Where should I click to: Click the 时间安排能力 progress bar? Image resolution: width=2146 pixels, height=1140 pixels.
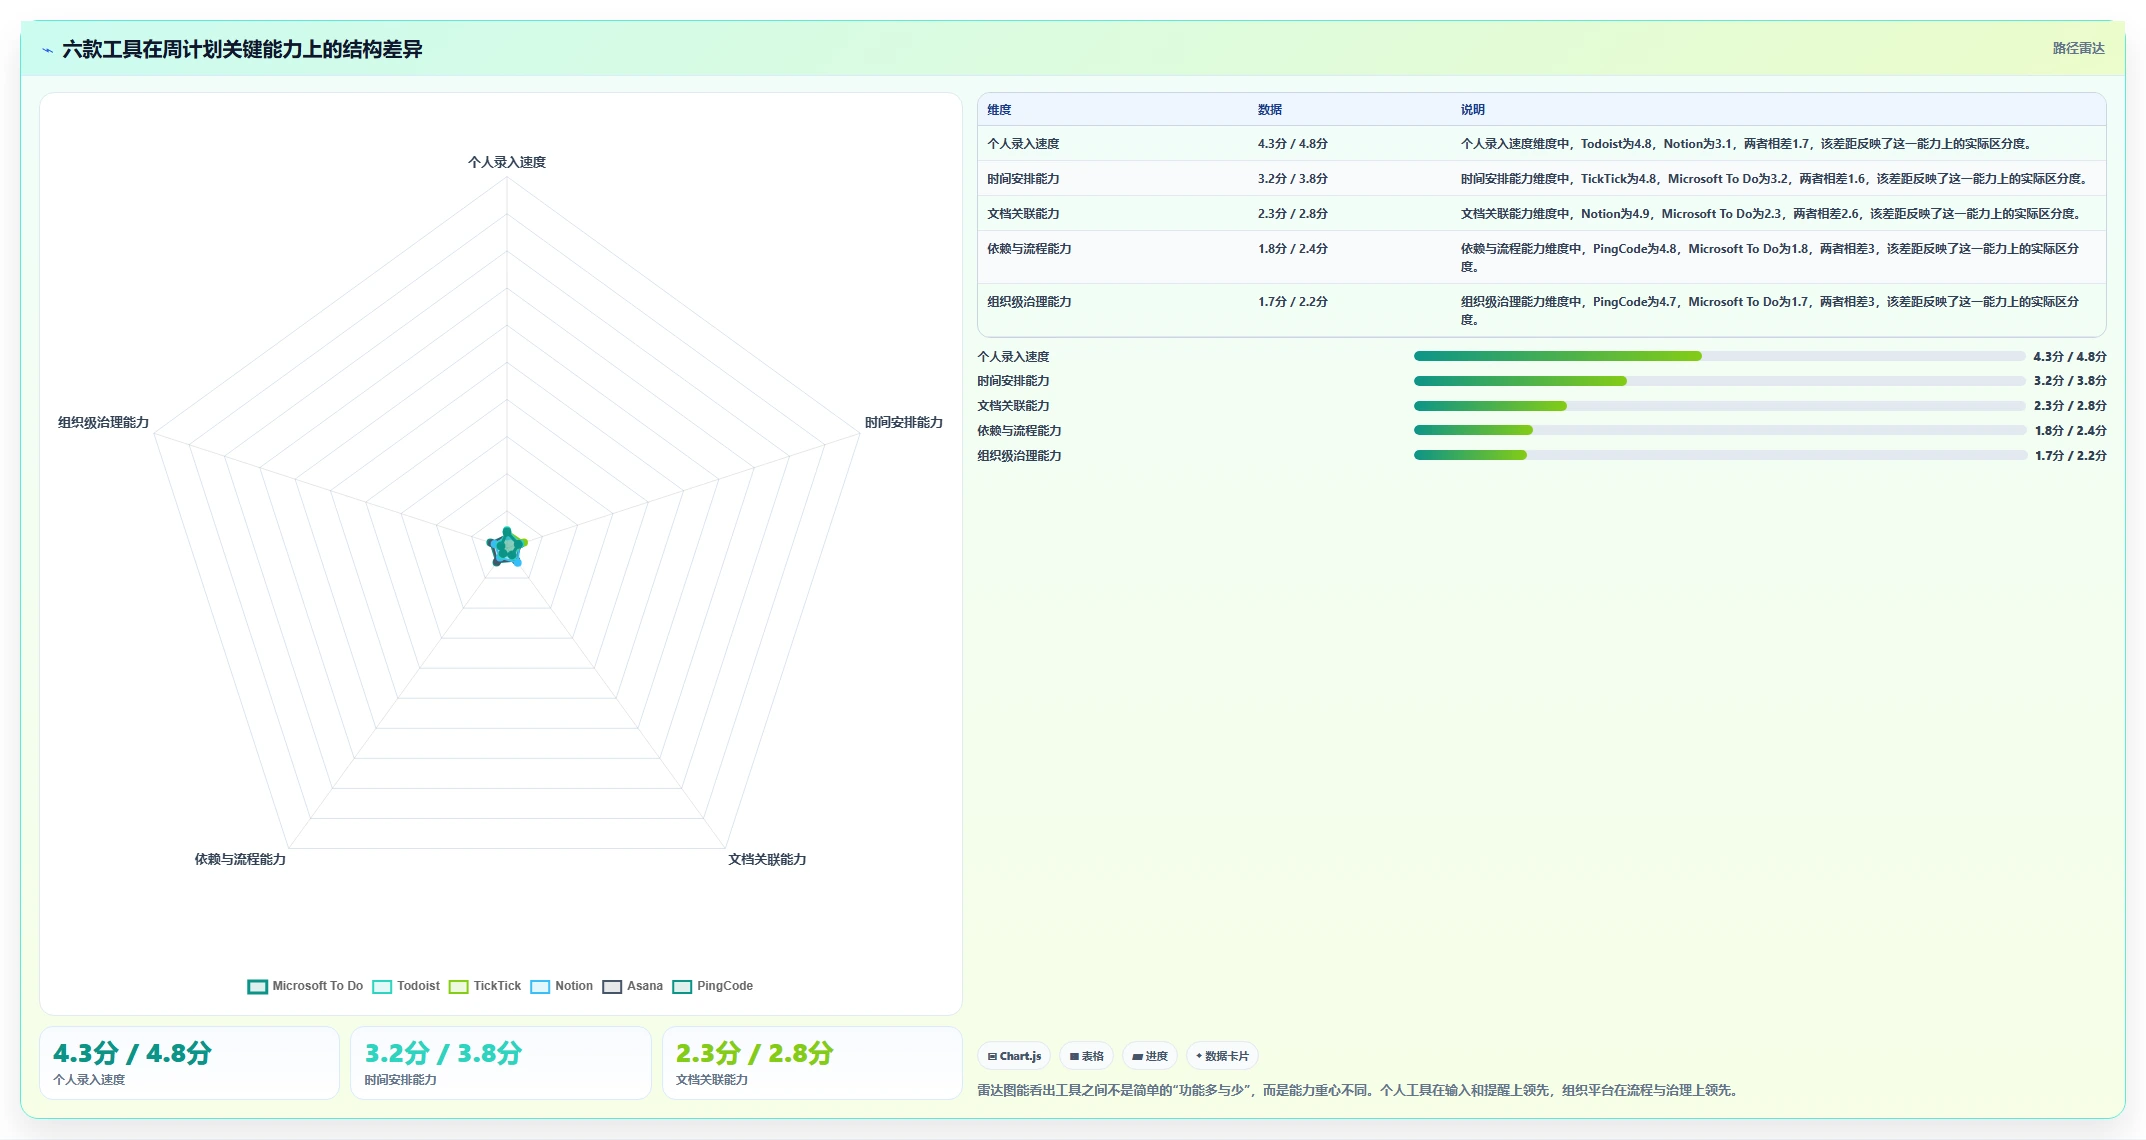coord(1719,381)
